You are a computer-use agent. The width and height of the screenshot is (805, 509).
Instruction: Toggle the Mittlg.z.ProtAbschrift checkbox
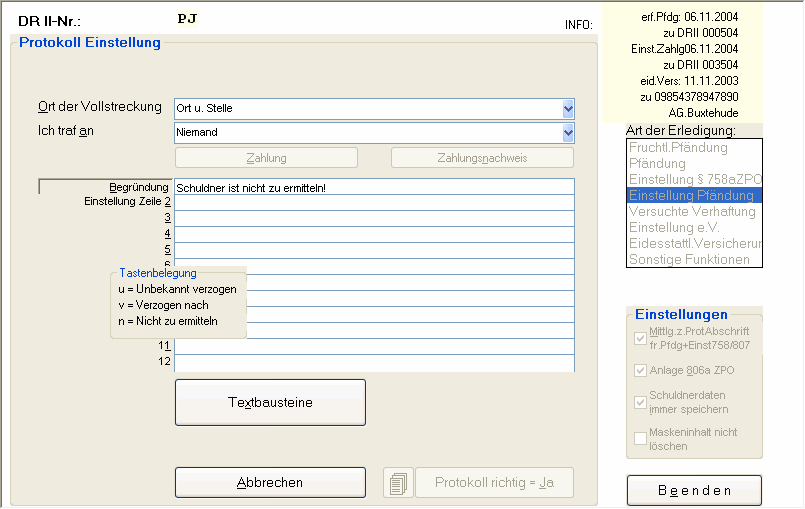pos(640,338)
